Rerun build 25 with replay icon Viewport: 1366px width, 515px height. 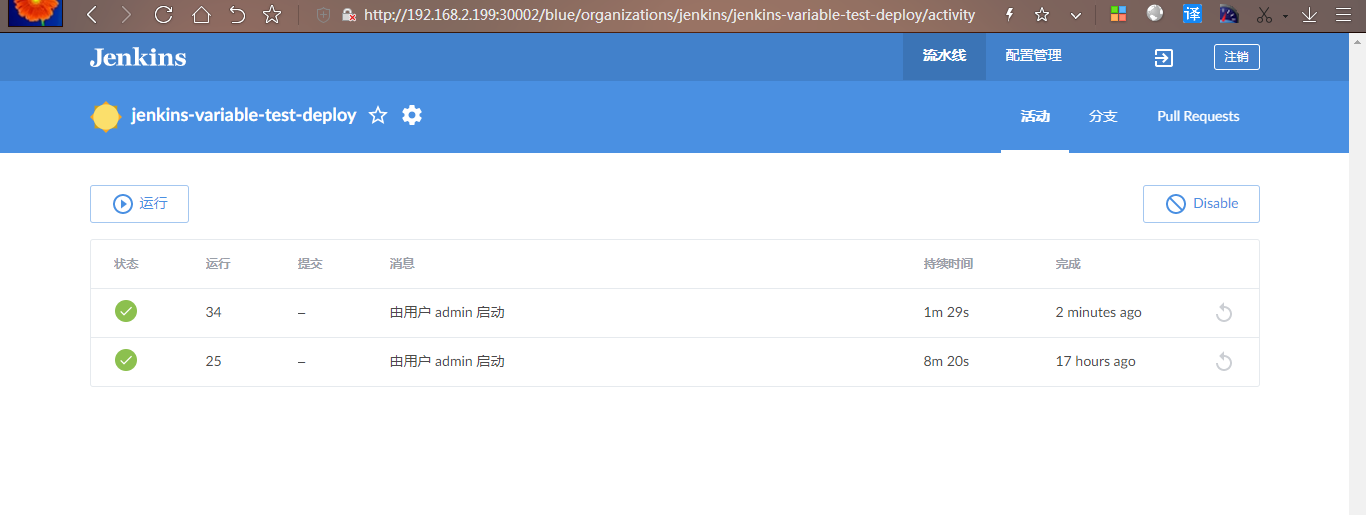point(1223,362)
